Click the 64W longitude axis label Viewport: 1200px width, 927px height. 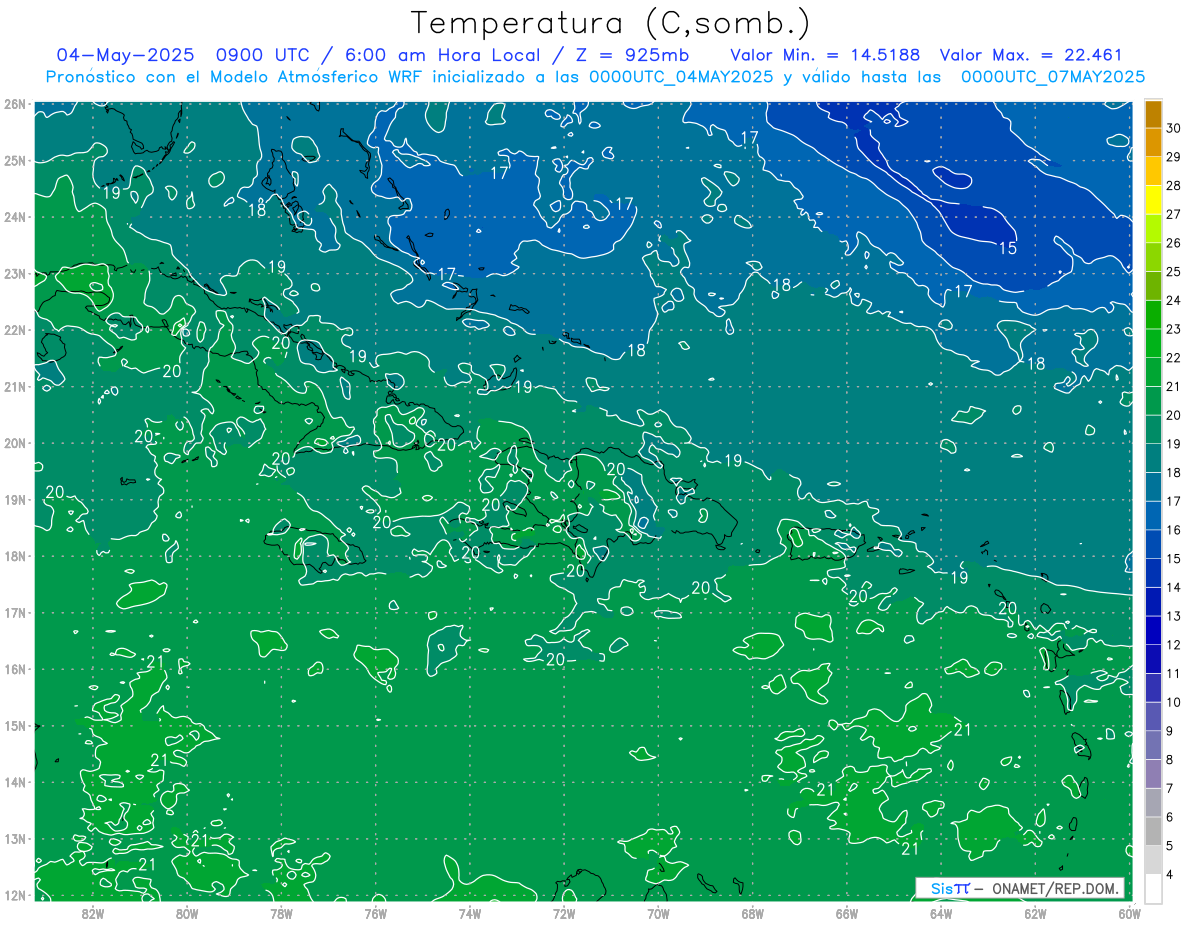point(941,914)
